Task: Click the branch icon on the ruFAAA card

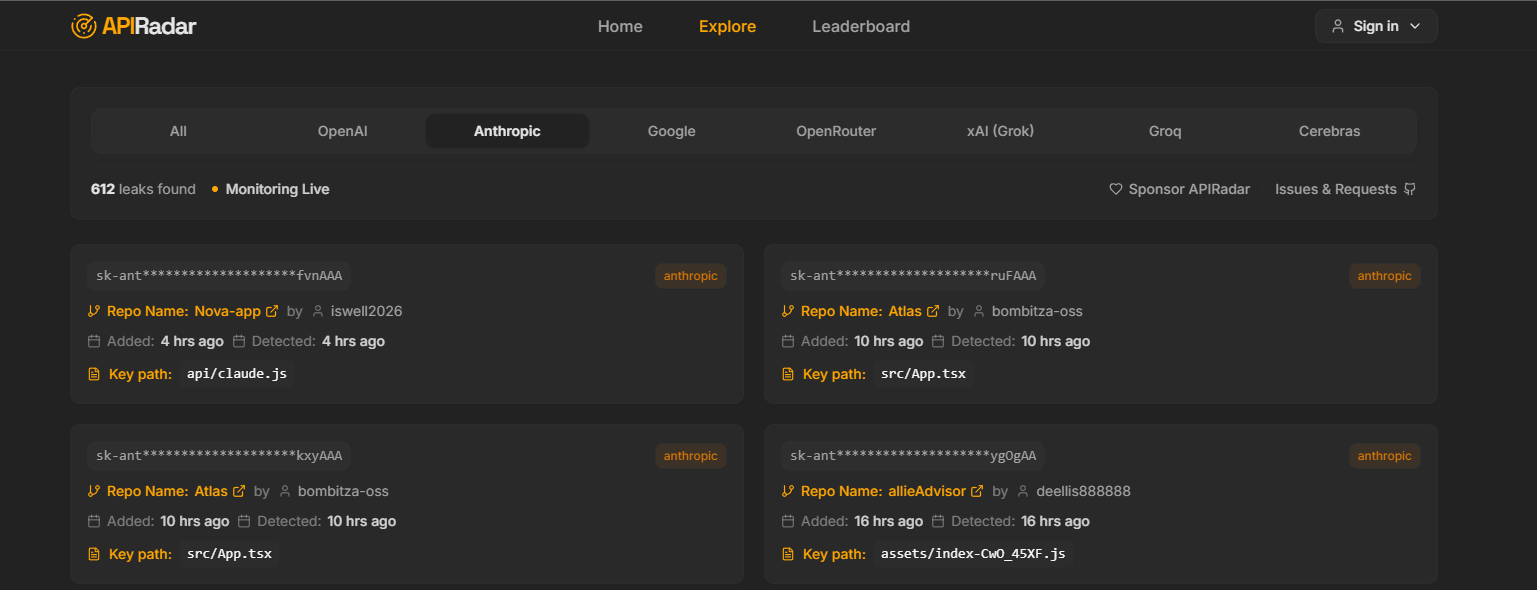Action: 788,311
